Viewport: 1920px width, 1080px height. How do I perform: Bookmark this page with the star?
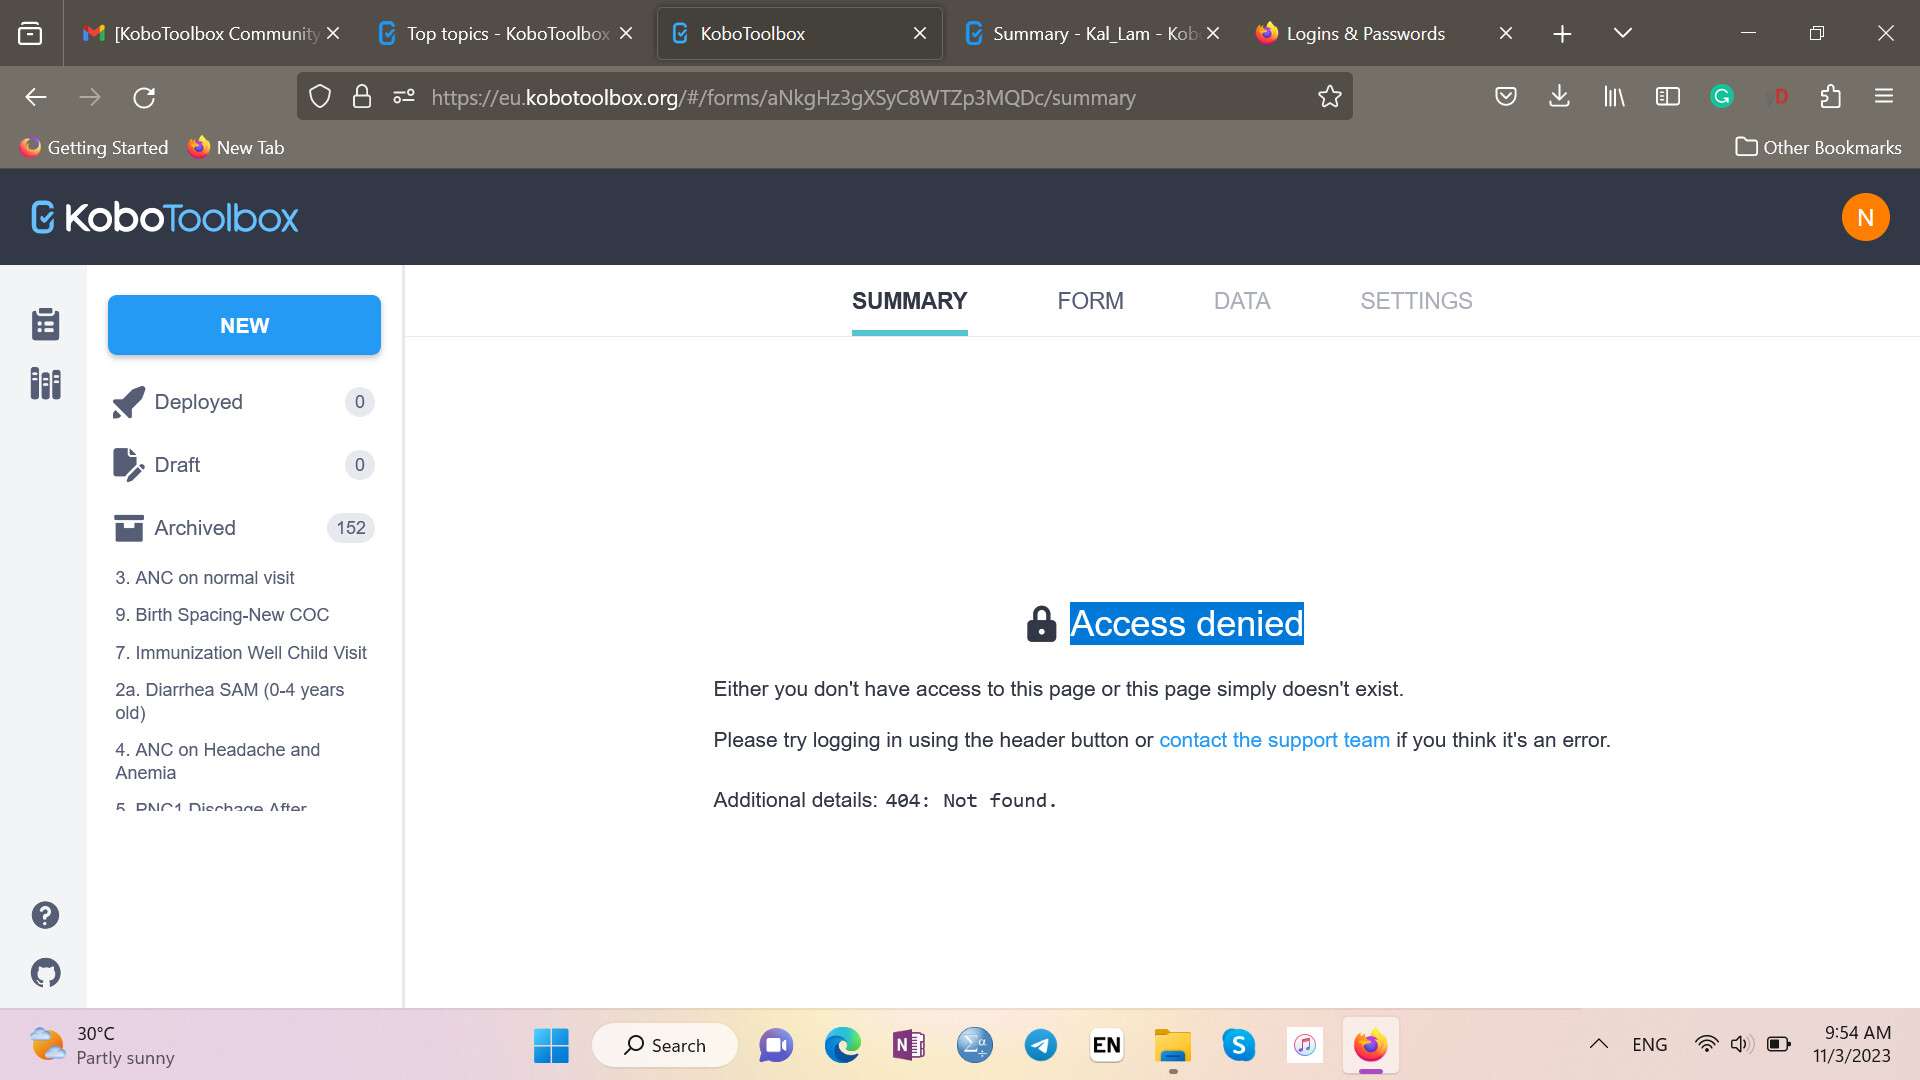[x=1329, y=96]
